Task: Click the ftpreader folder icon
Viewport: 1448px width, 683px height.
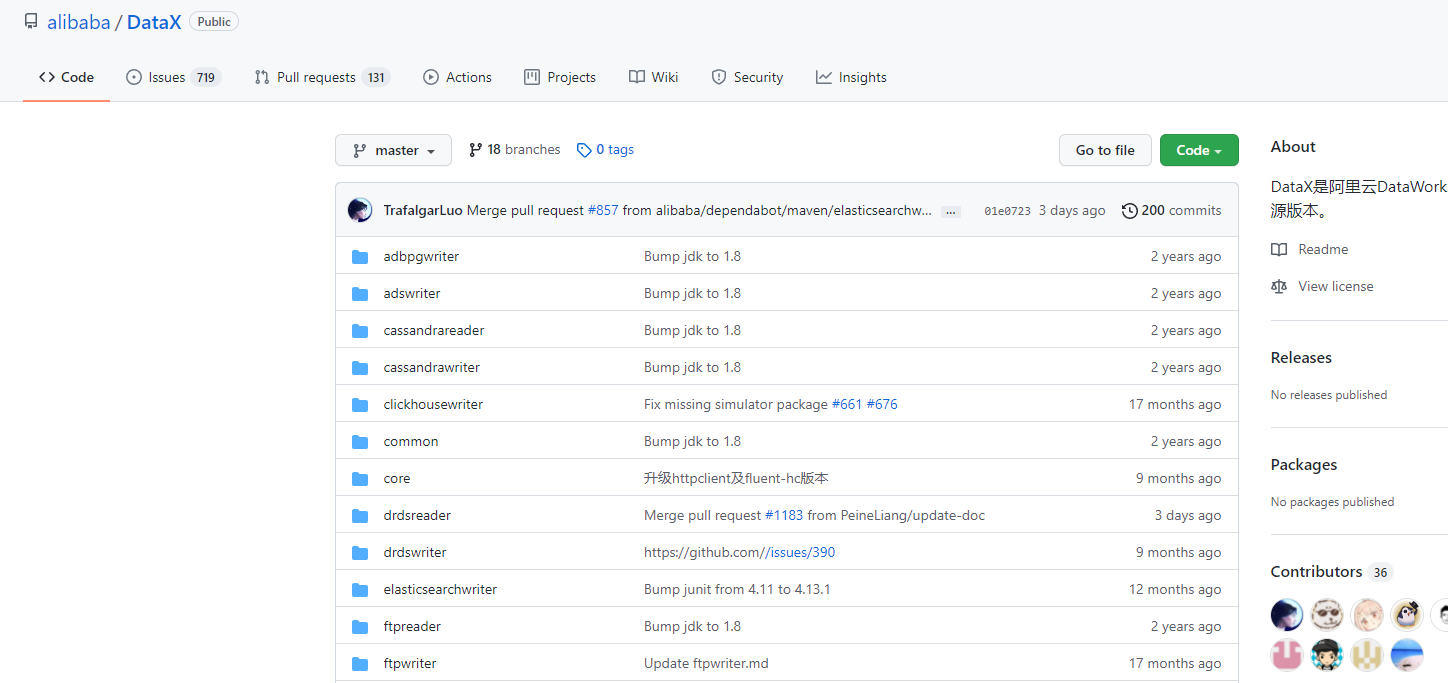Action: (360, 627)
